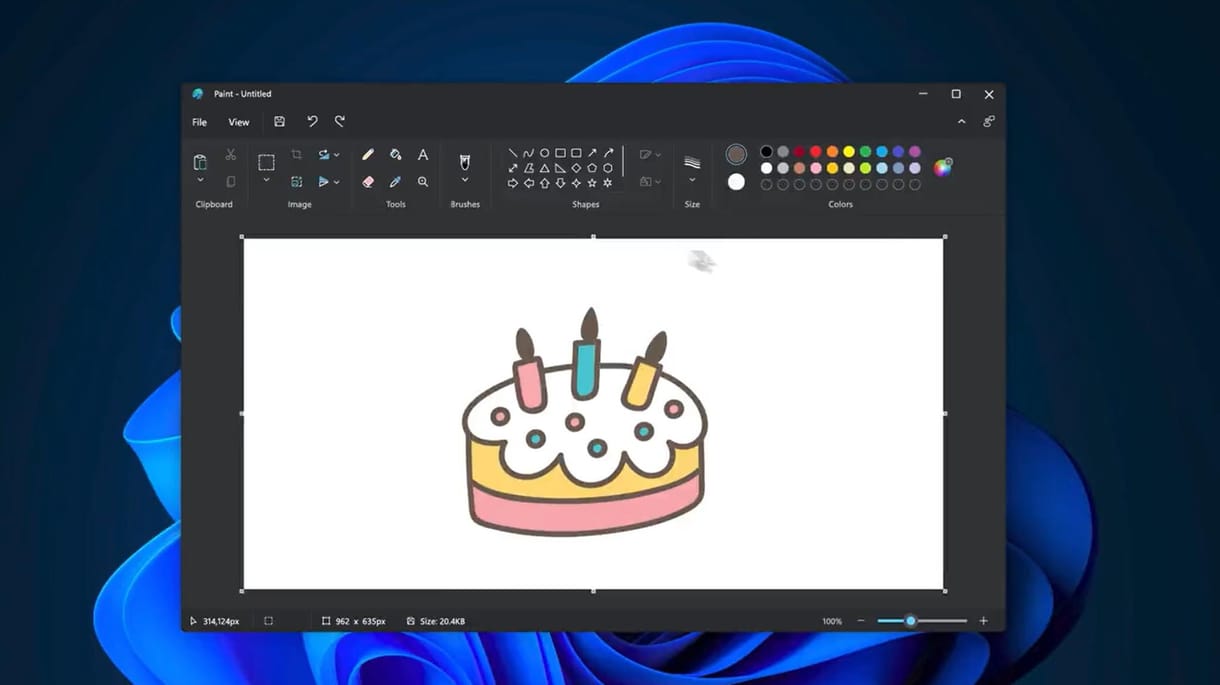Pick the Pentagon shape

592,168
